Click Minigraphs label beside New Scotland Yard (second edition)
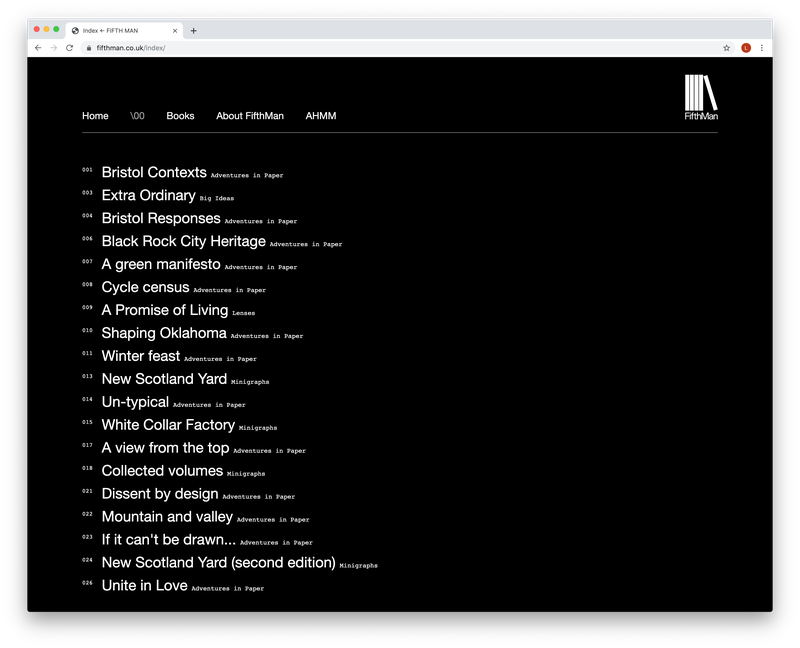Screen dimensions: 800x648 (359, 566)
